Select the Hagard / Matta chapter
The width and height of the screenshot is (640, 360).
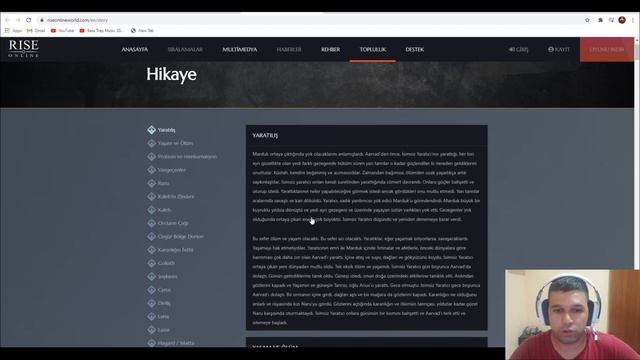[176, 343]
